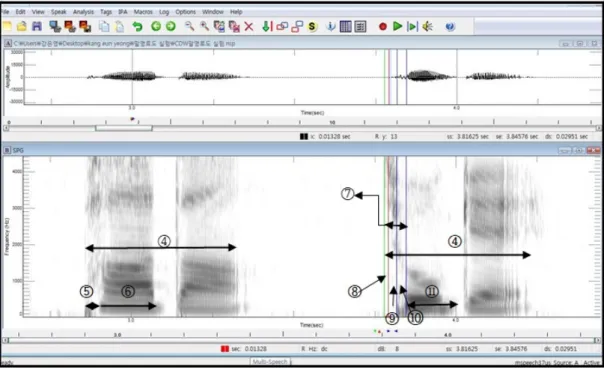Click the 'ss: 3.81625 sec' value in window A
Viewport: 604px width, 370px height.
[x=467, y=136]
